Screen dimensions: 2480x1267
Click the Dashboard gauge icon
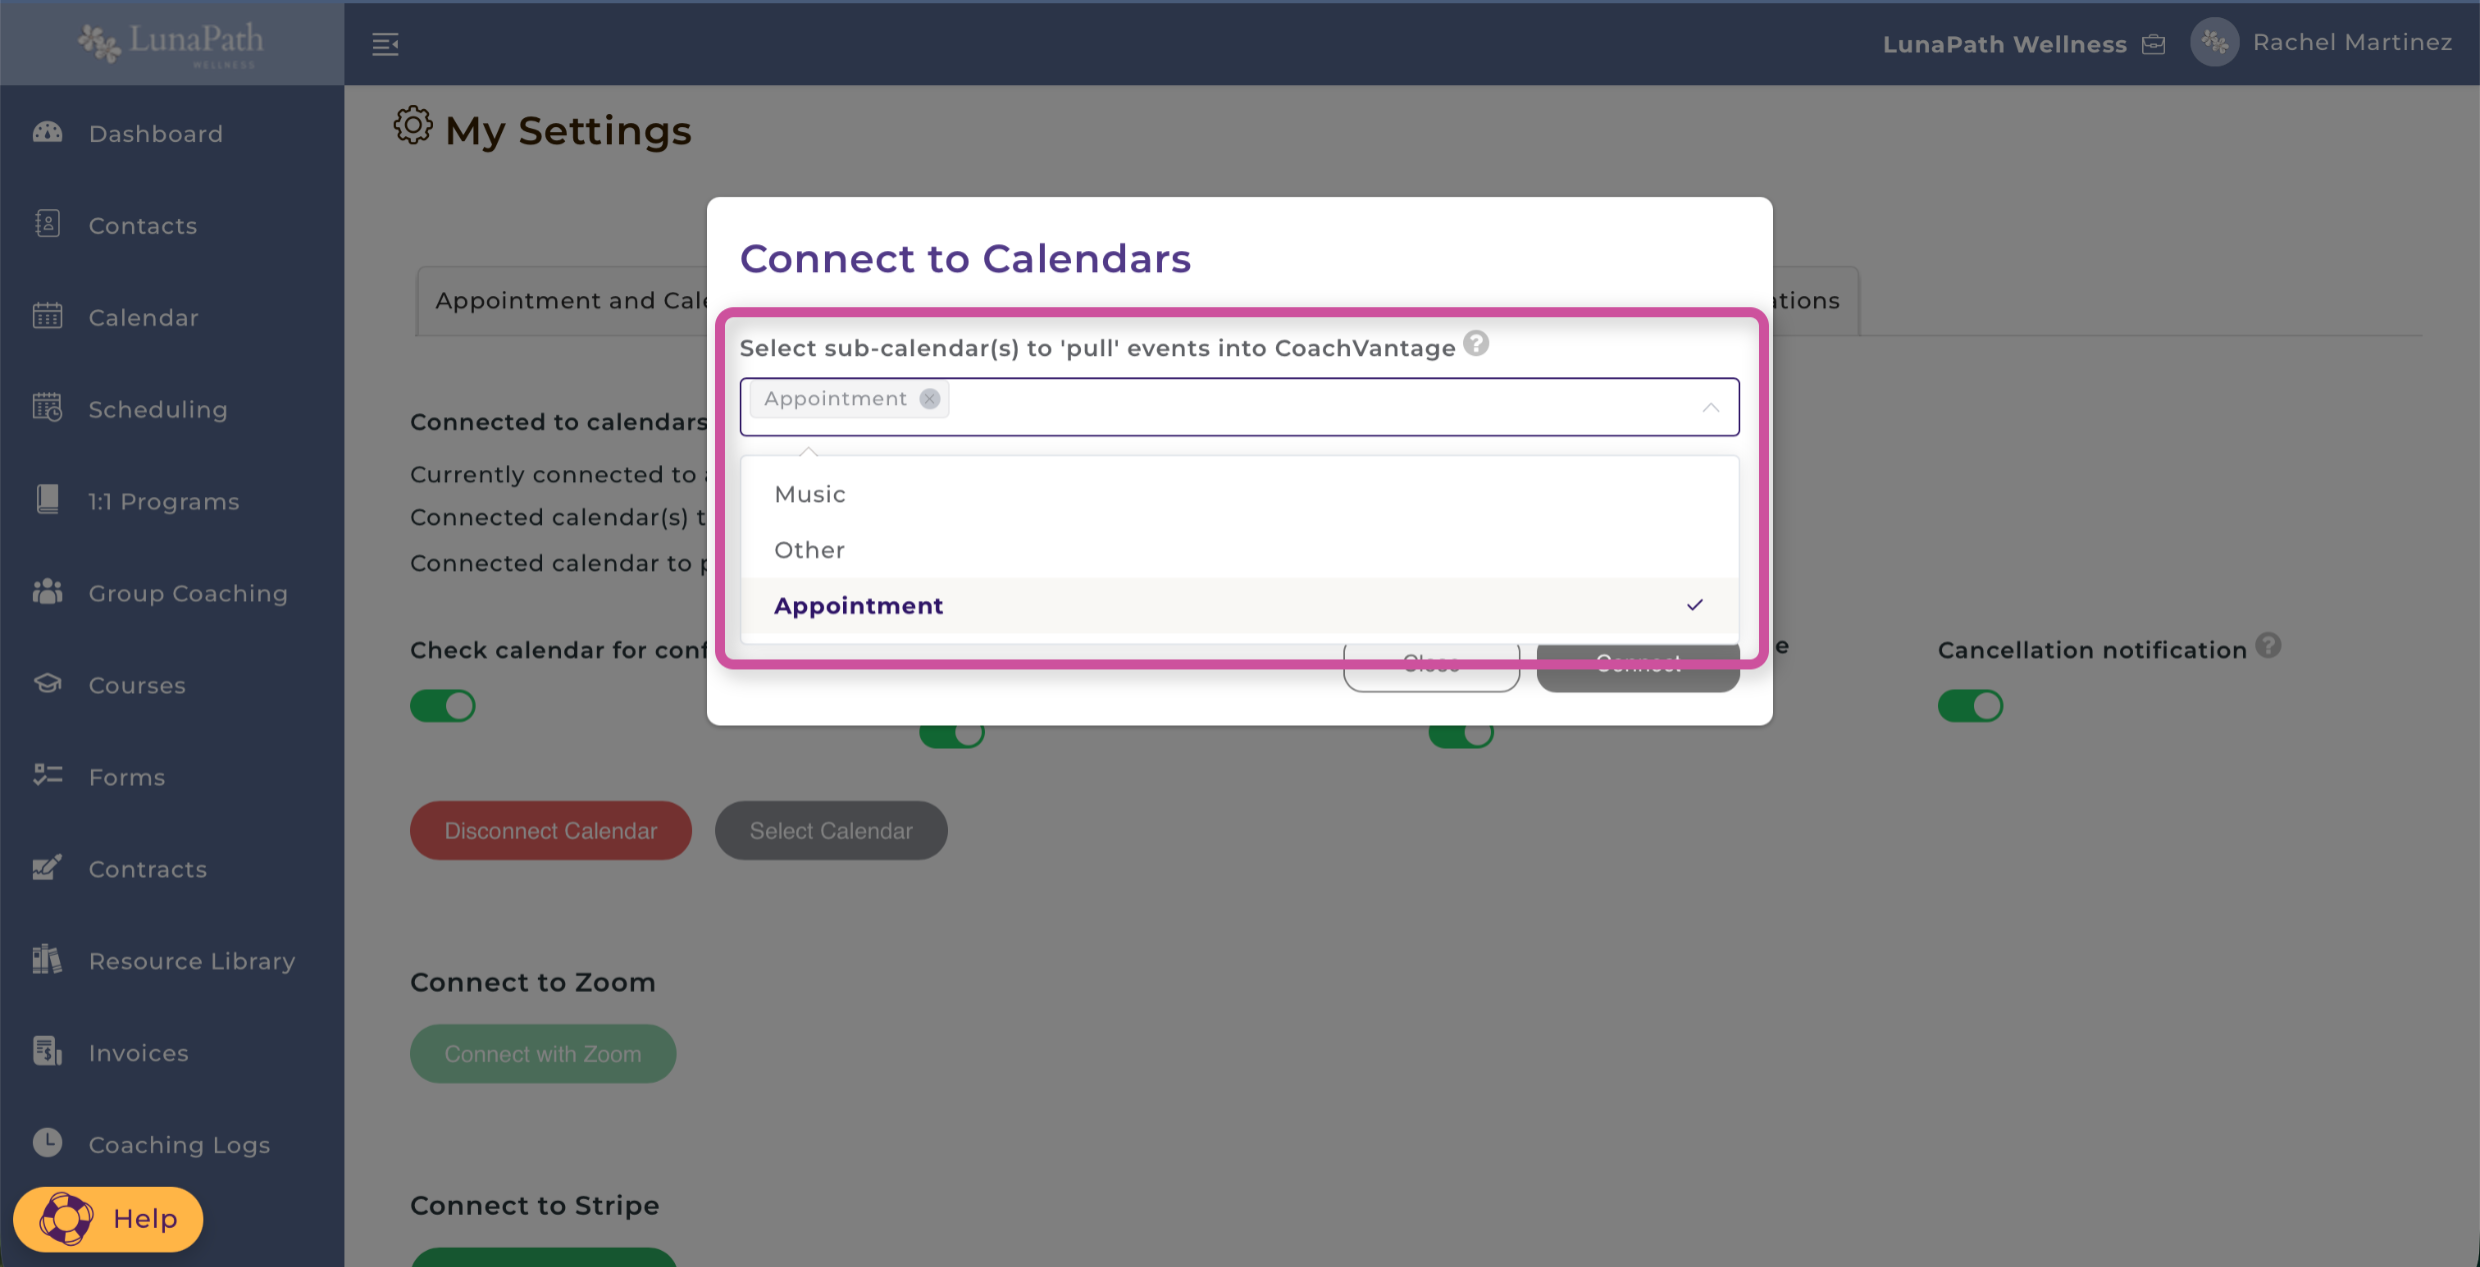(47, 133)
